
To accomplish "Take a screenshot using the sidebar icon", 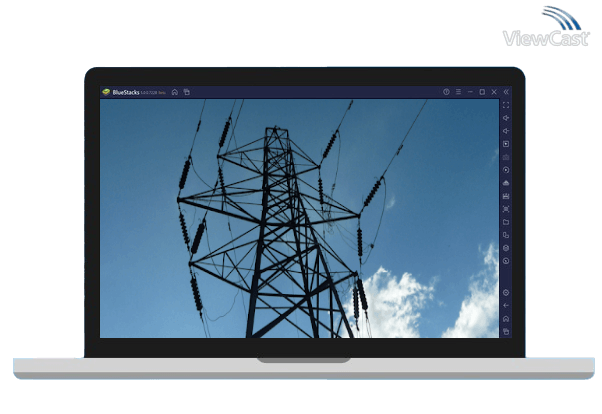I will pyautogui.click(x=506, y=209).
